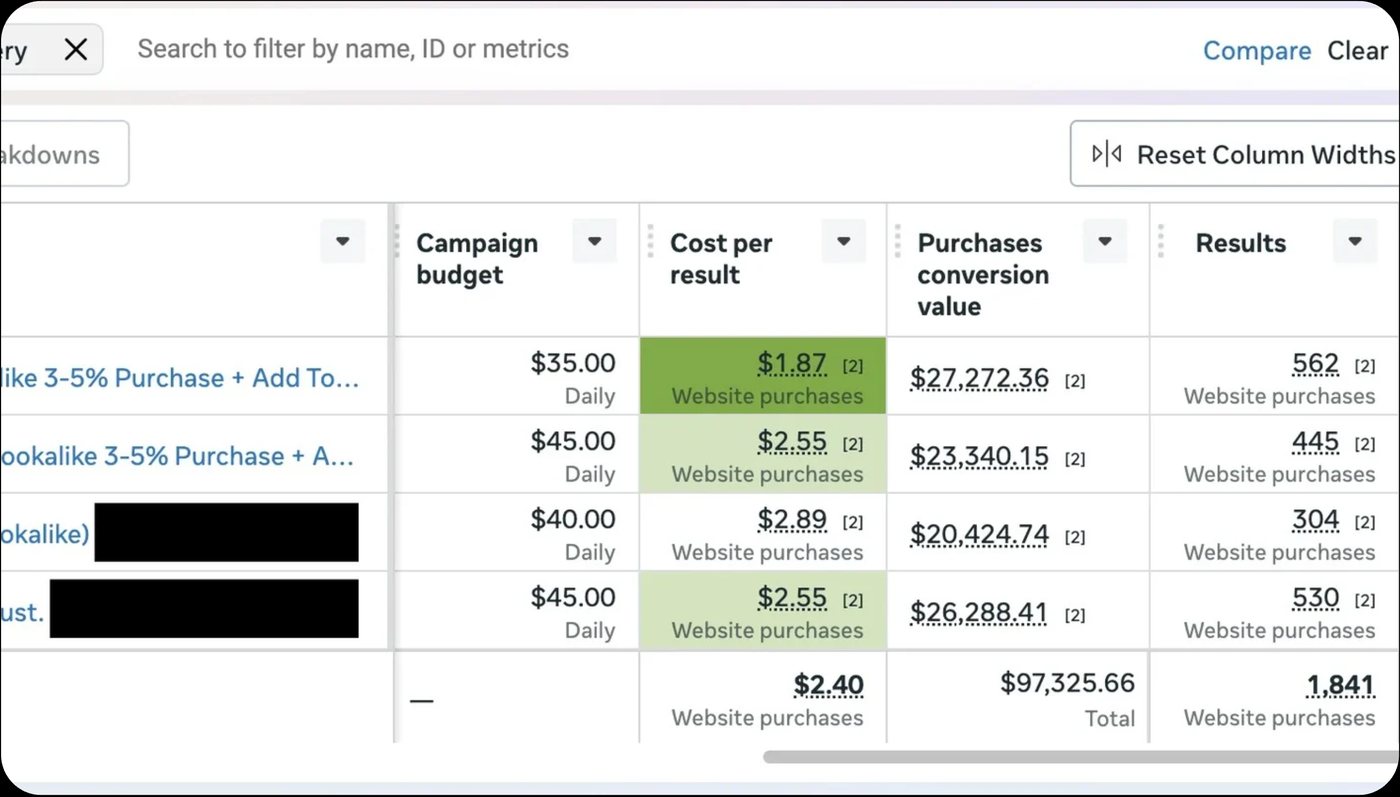The width and height of the screenshot is (1400, 797).
Task: Grab Results column drag handle
Action: (x=1161, y=241)
